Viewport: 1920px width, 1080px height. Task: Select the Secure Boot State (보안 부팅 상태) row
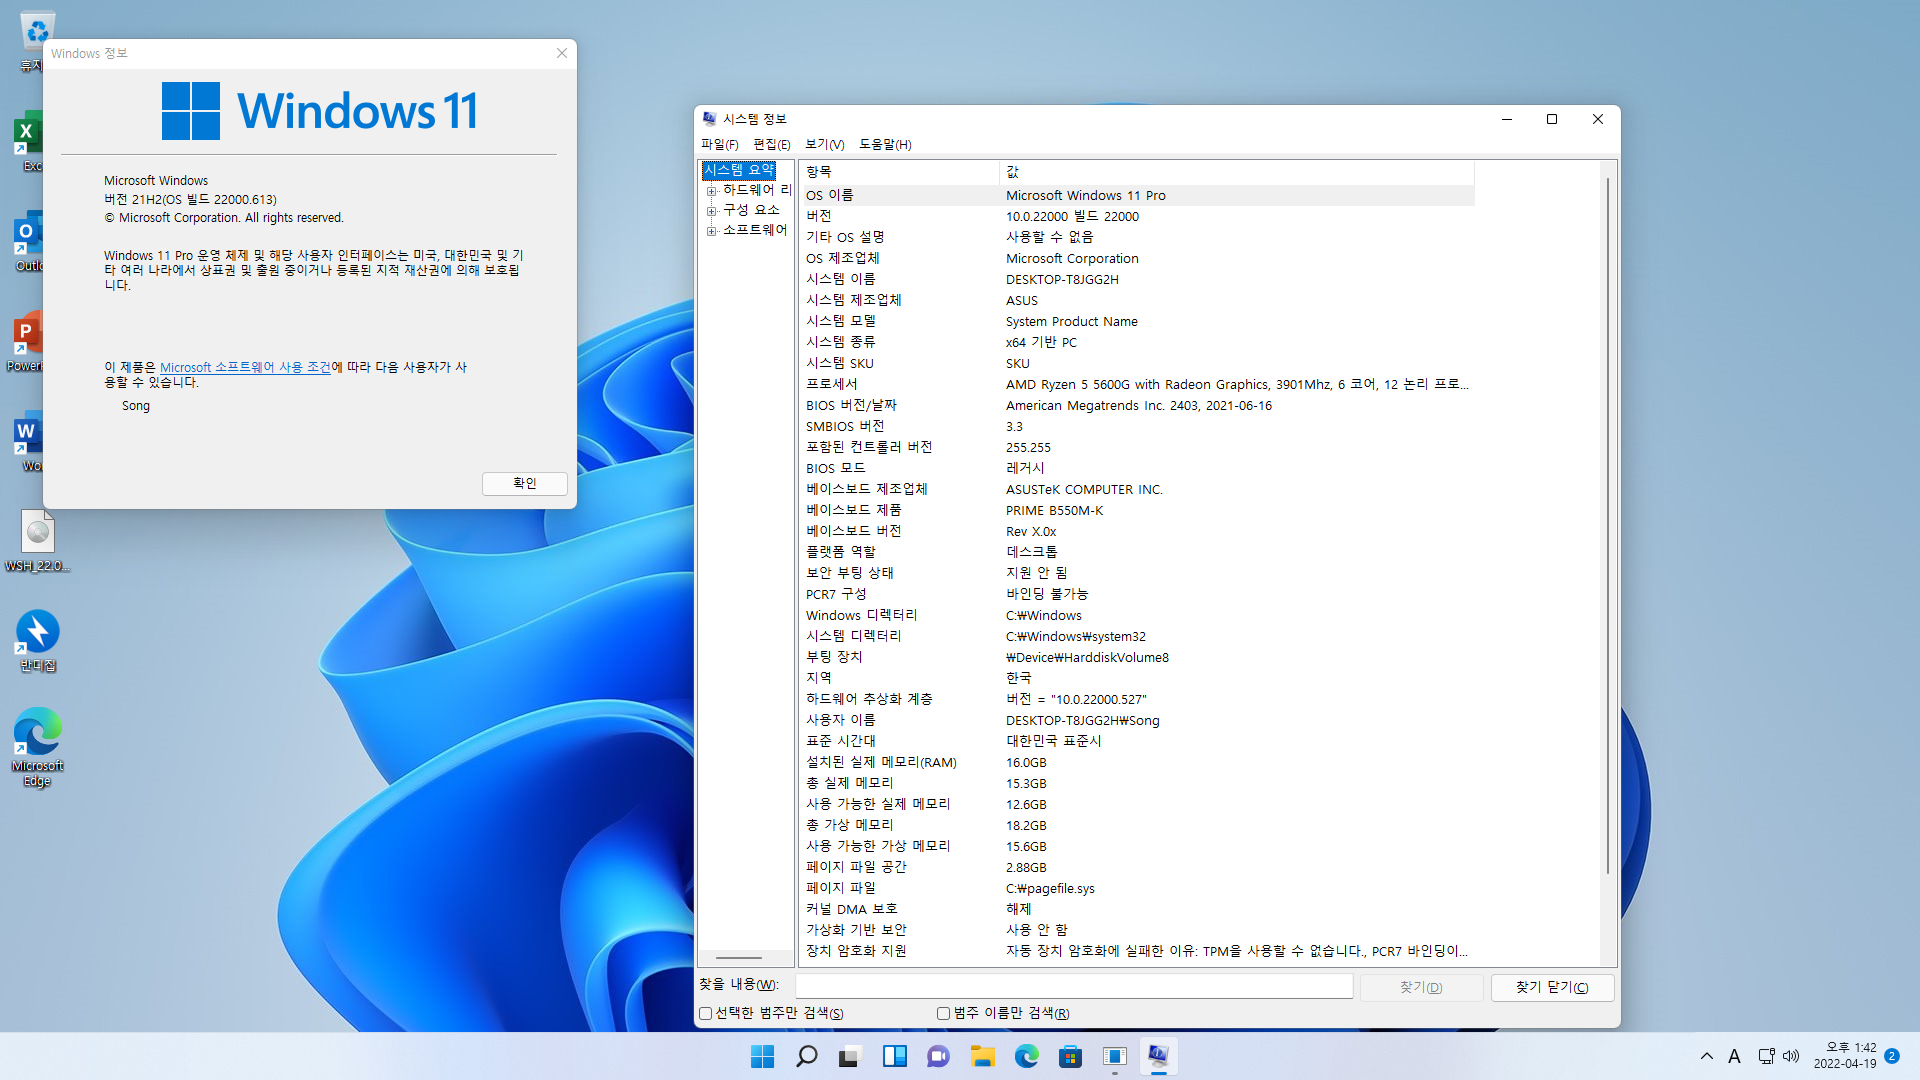coord(1137,573)
